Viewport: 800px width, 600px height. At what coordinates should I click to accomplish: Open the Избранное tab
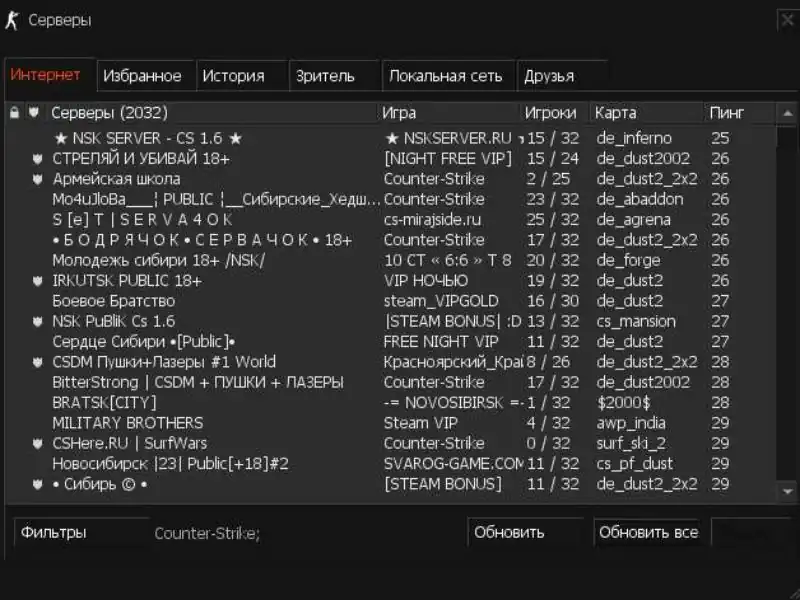coord(146,76)
